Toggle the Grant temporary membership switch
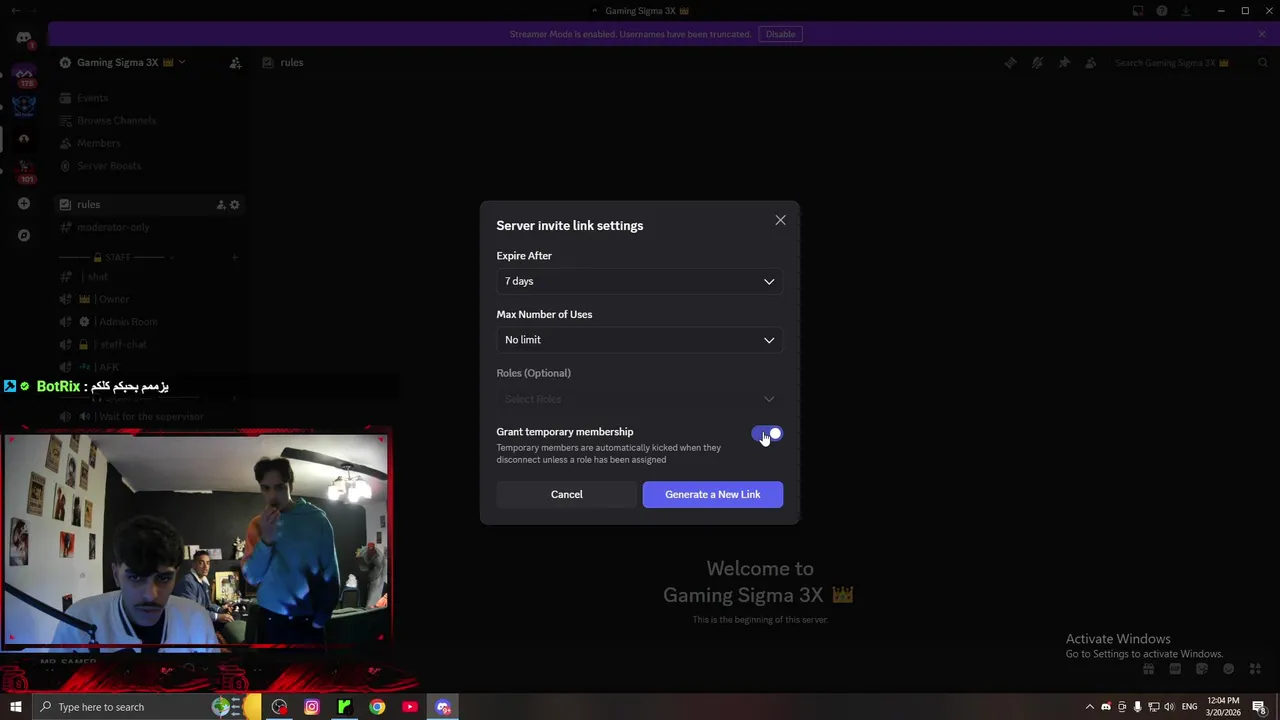This screenshot has height=720, width=1280. tap(767, 434)
